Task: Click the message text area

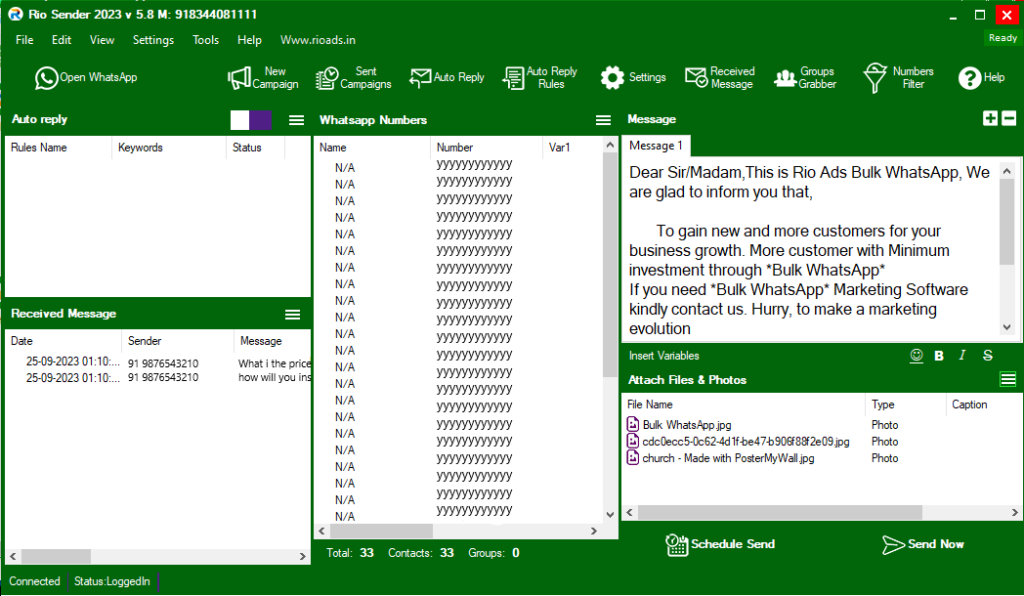Action: (x=810, y=250)
